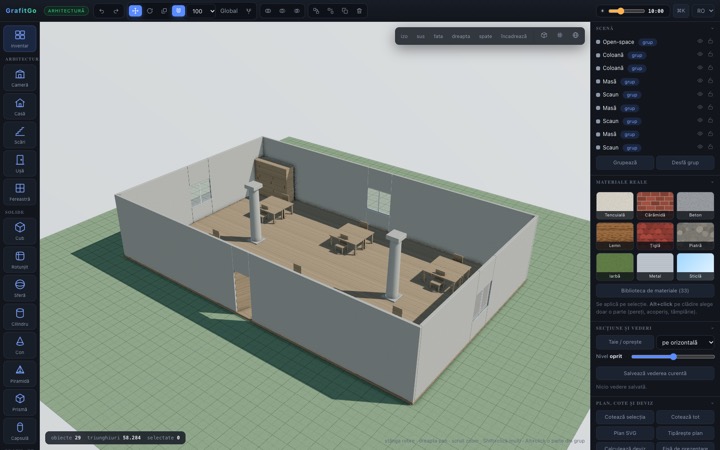720x450 pixels.
Task: Add a Rotunjit rounded box
Action: 20,259
